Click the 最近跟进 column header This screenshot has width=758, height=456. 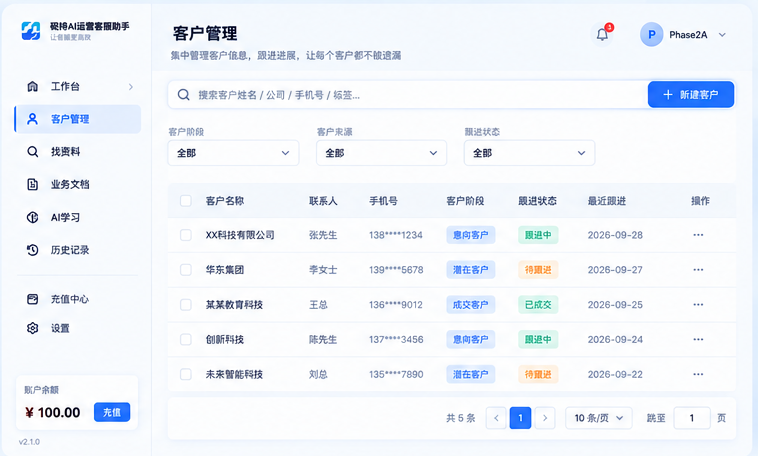click(607, 201)
